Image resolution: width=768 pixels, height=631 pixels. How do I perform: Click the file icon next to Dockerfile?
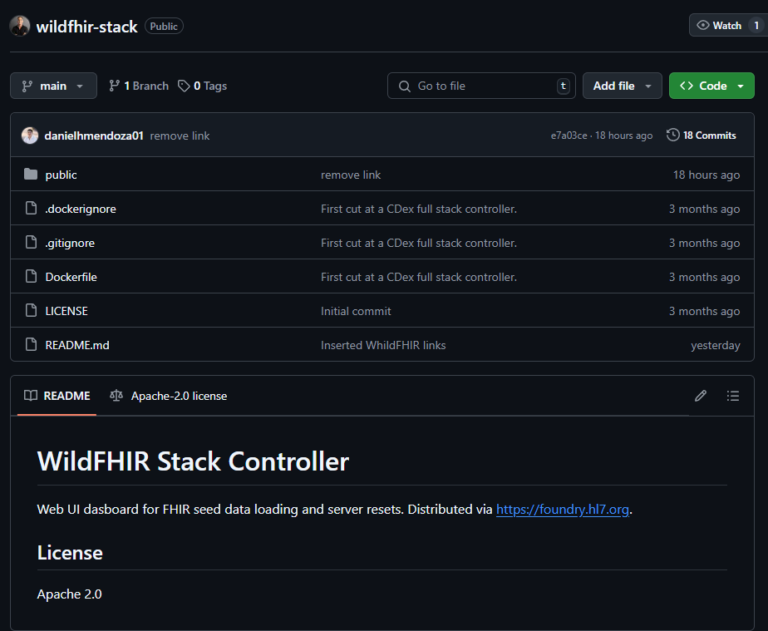pyautogui.click(x=31, y=276)
